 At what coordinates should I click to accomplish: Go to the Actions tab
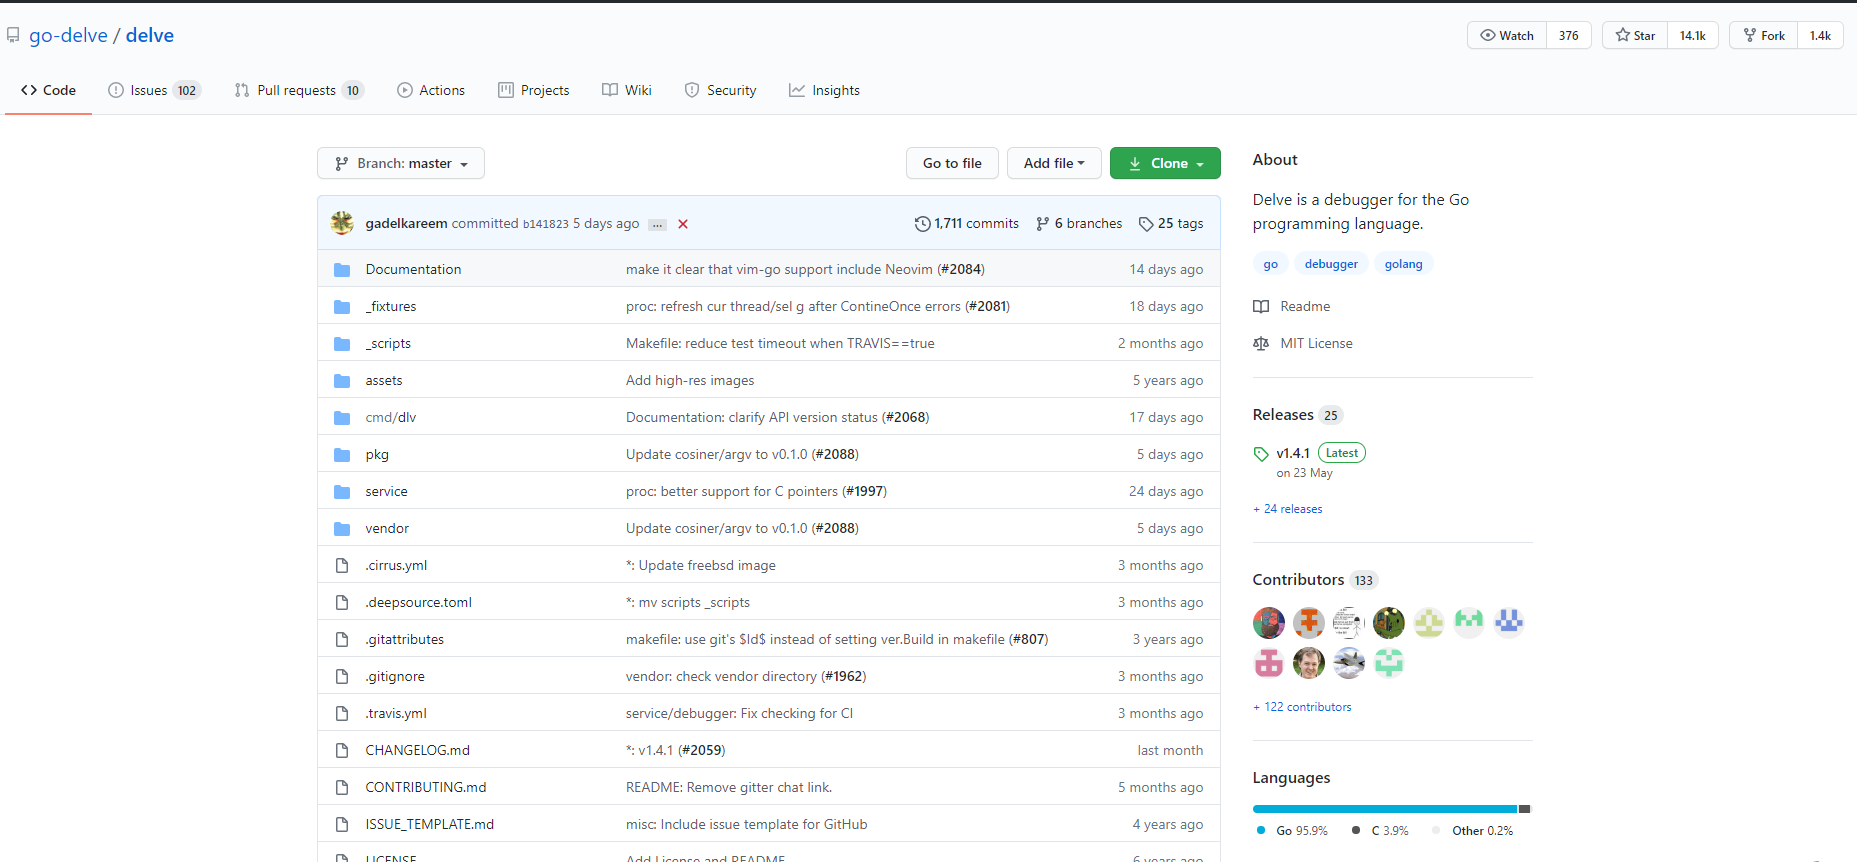431,90
